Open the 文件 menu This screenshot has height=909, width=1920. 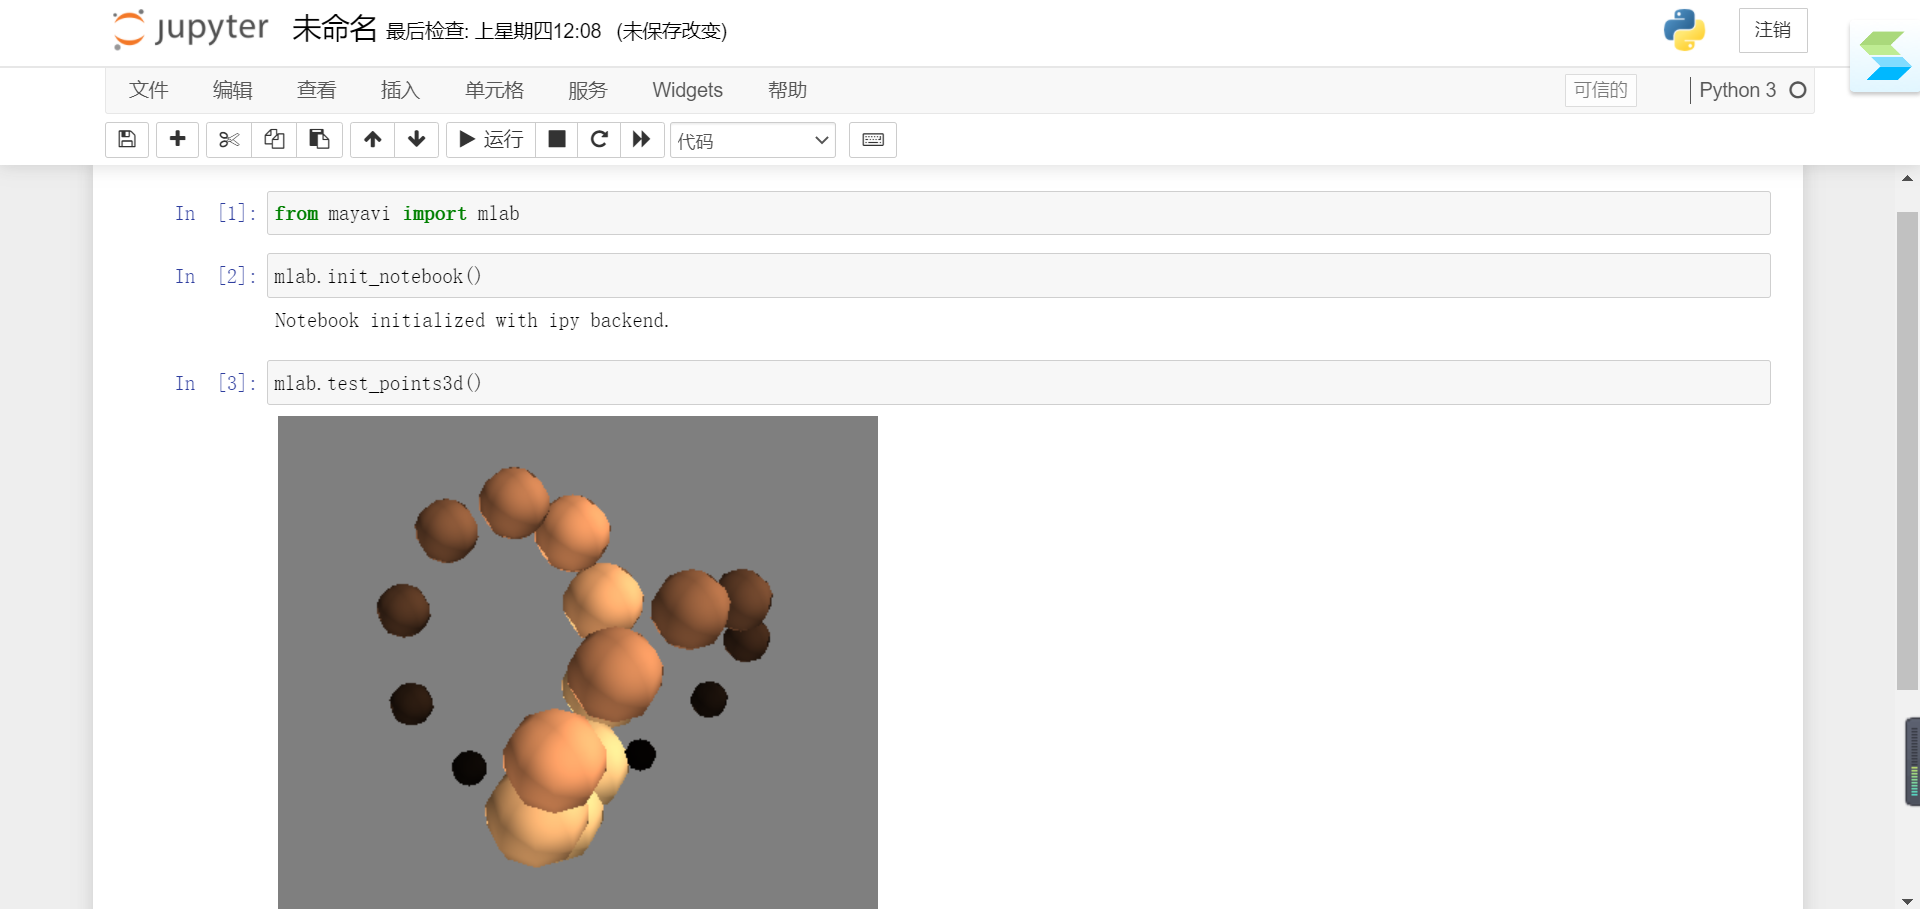pos(149,90)
